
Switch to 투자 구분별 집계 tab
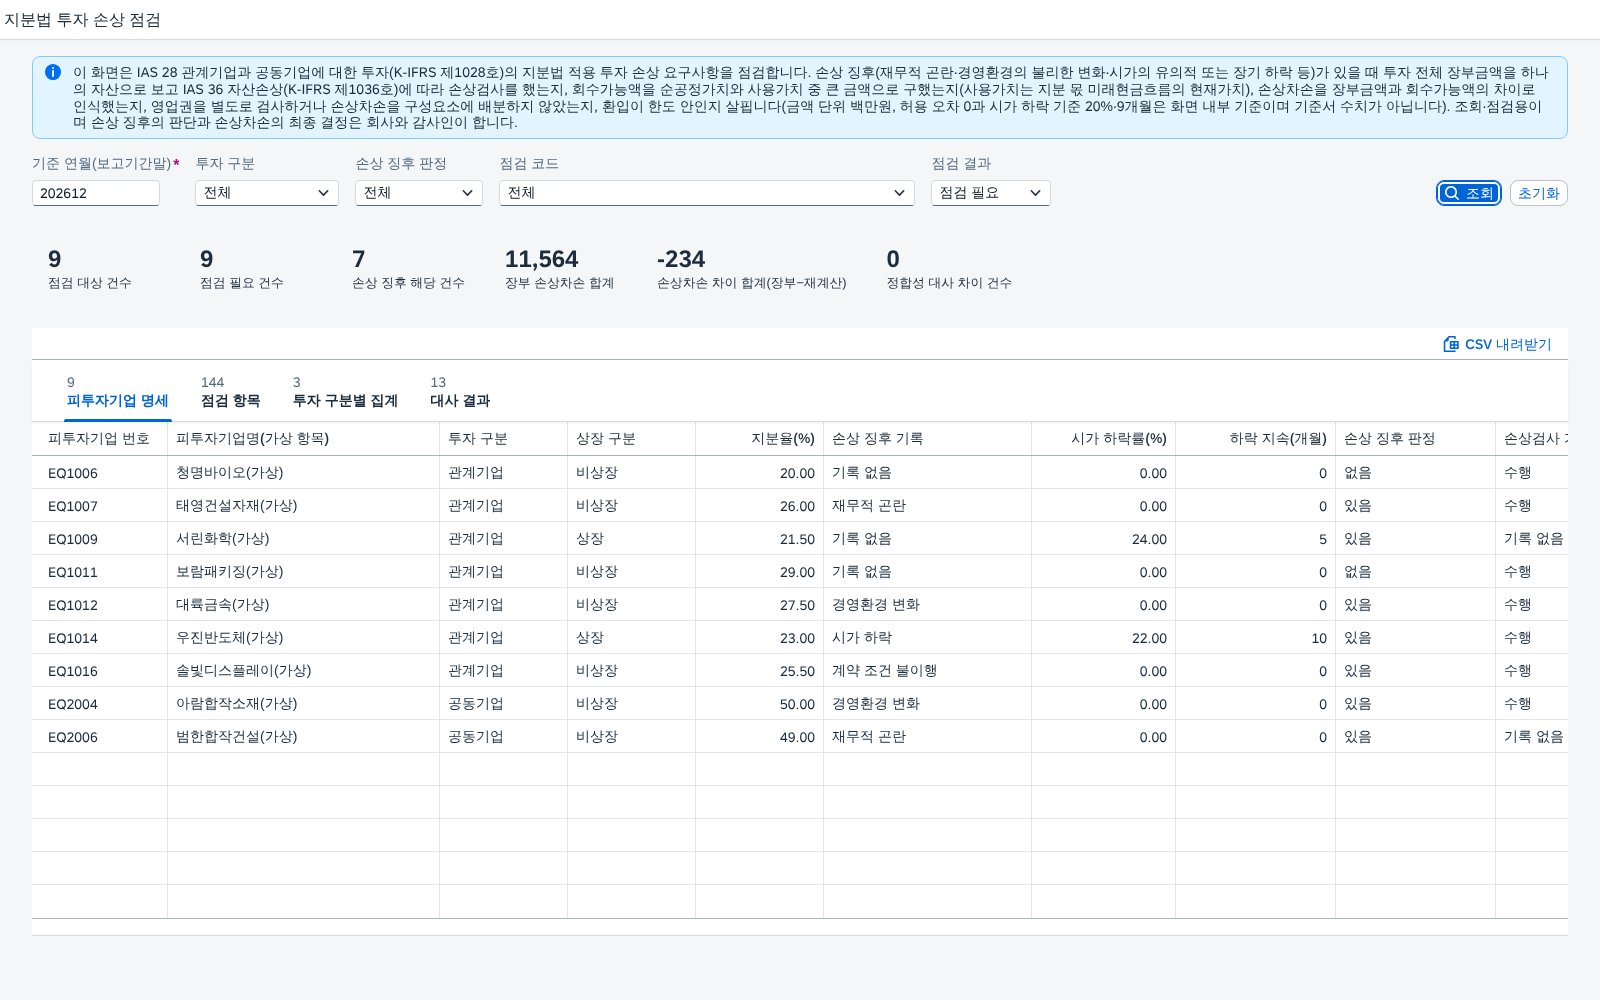[x=345, y=392]
